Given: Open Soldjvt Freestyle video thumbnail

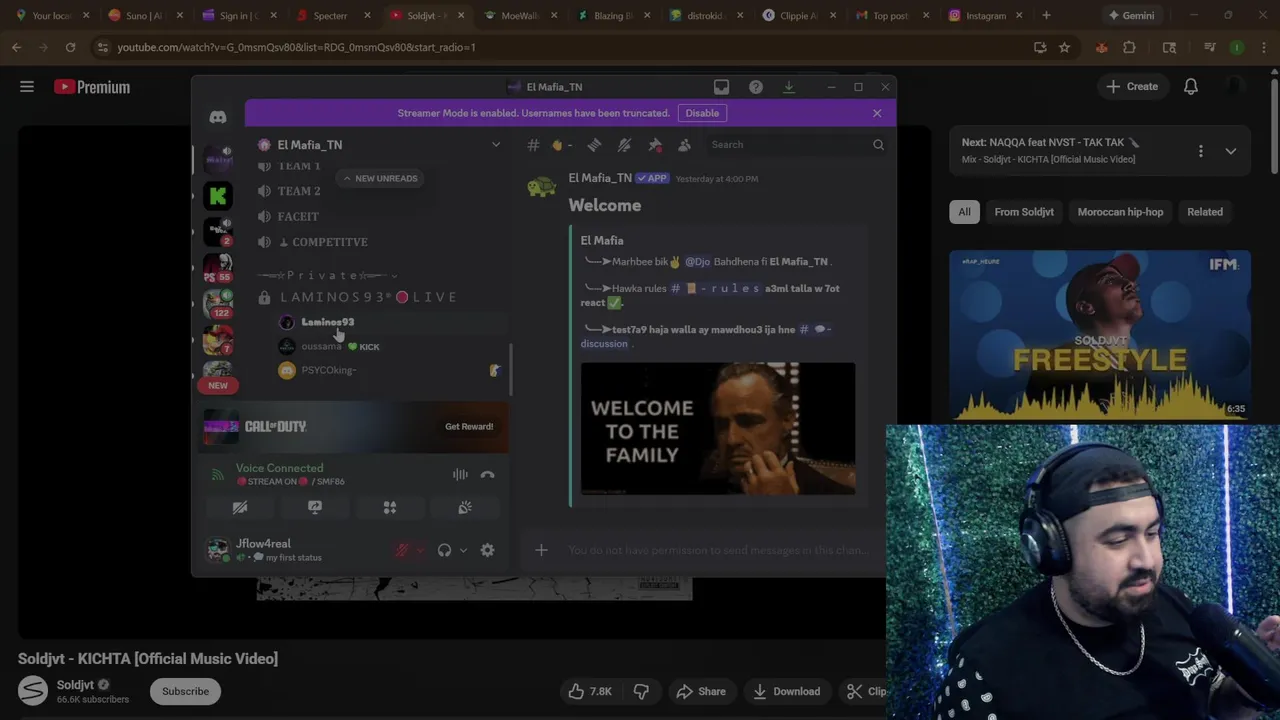Looking at the screenshot, I should click(1100, 335).
